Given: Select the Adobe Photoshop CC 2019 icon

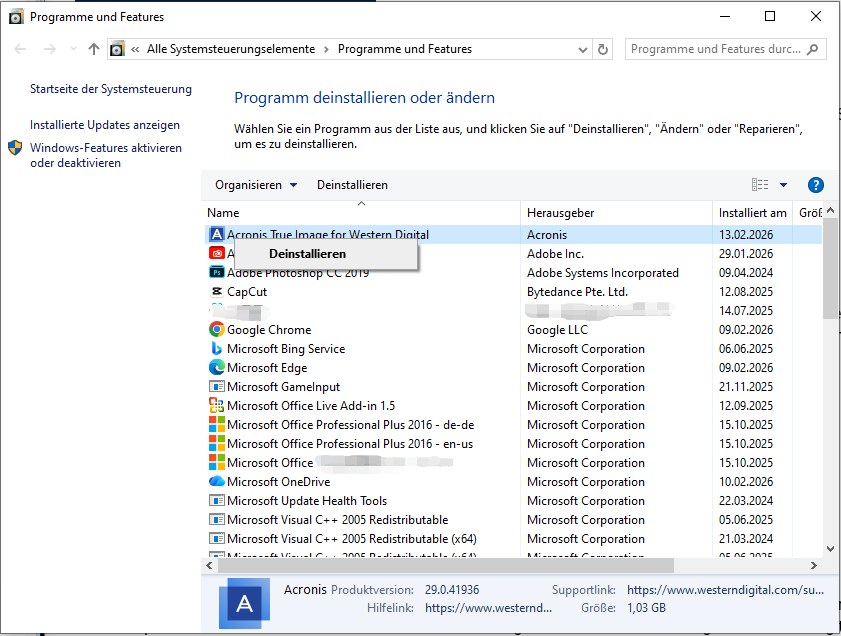Looking at the screenshot, I should pos(215,272).
